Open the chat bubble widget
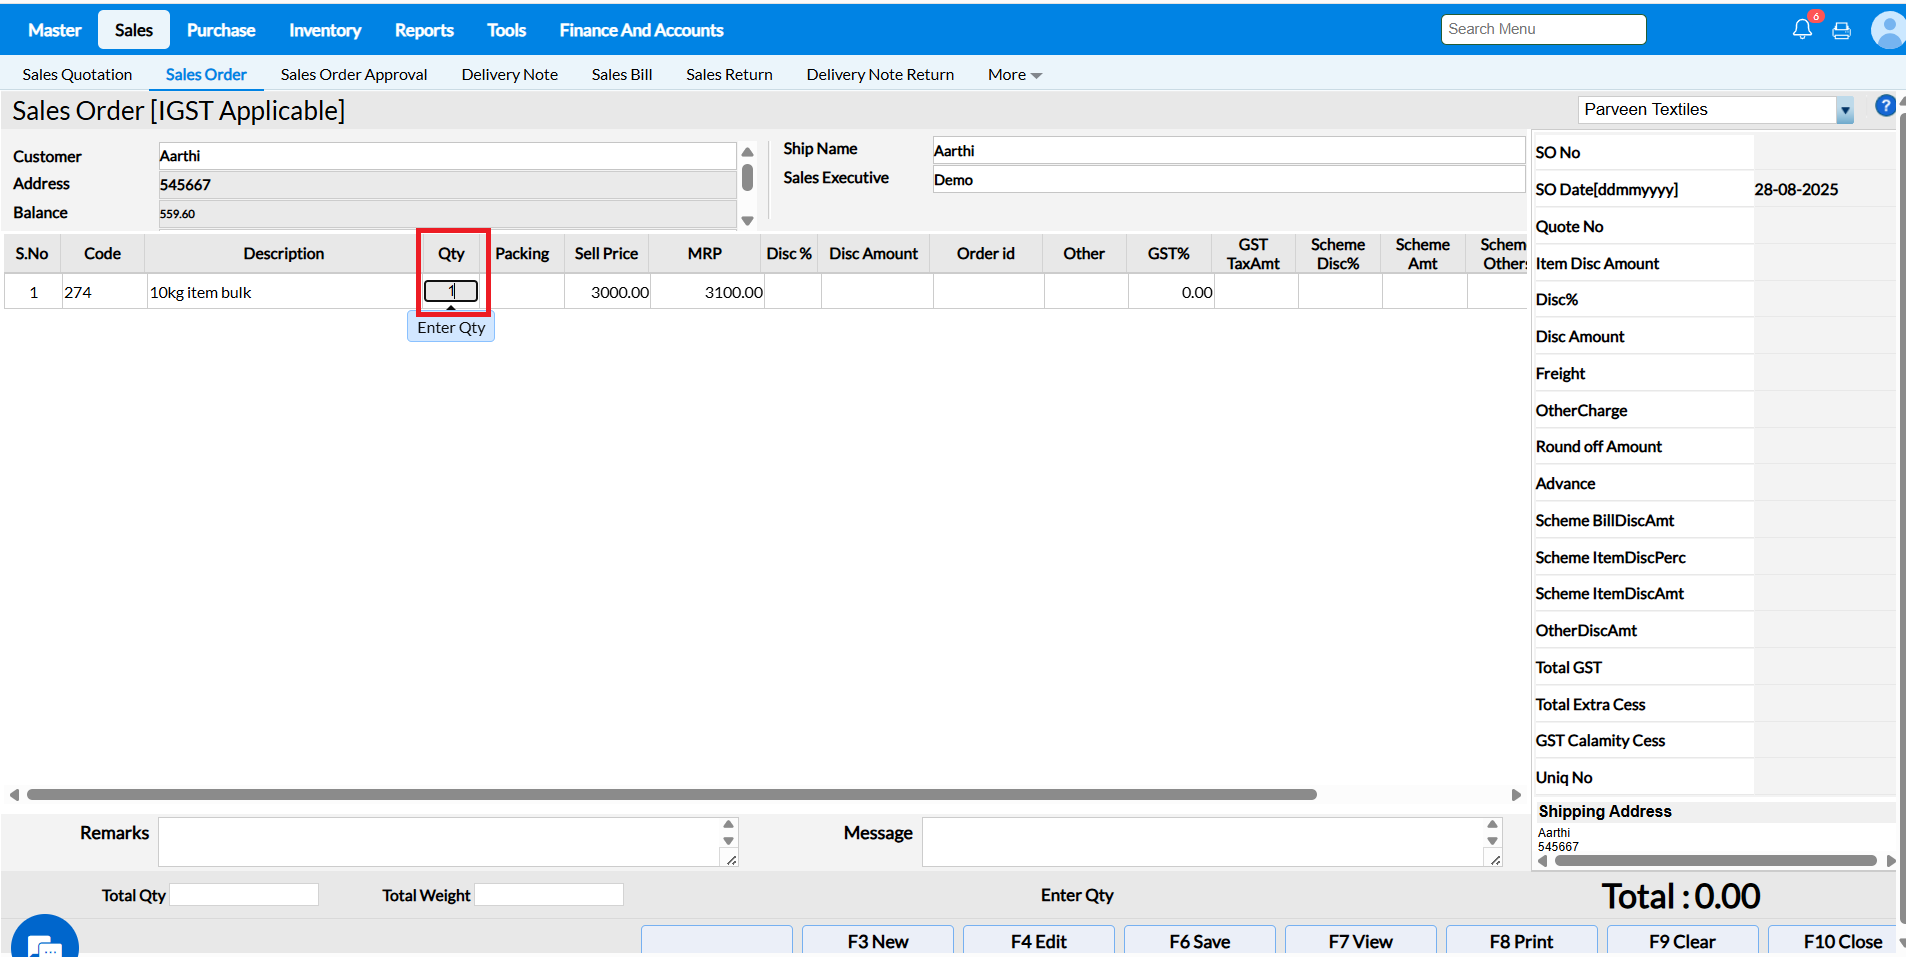 pyautogui.click(x=45, y=942)
